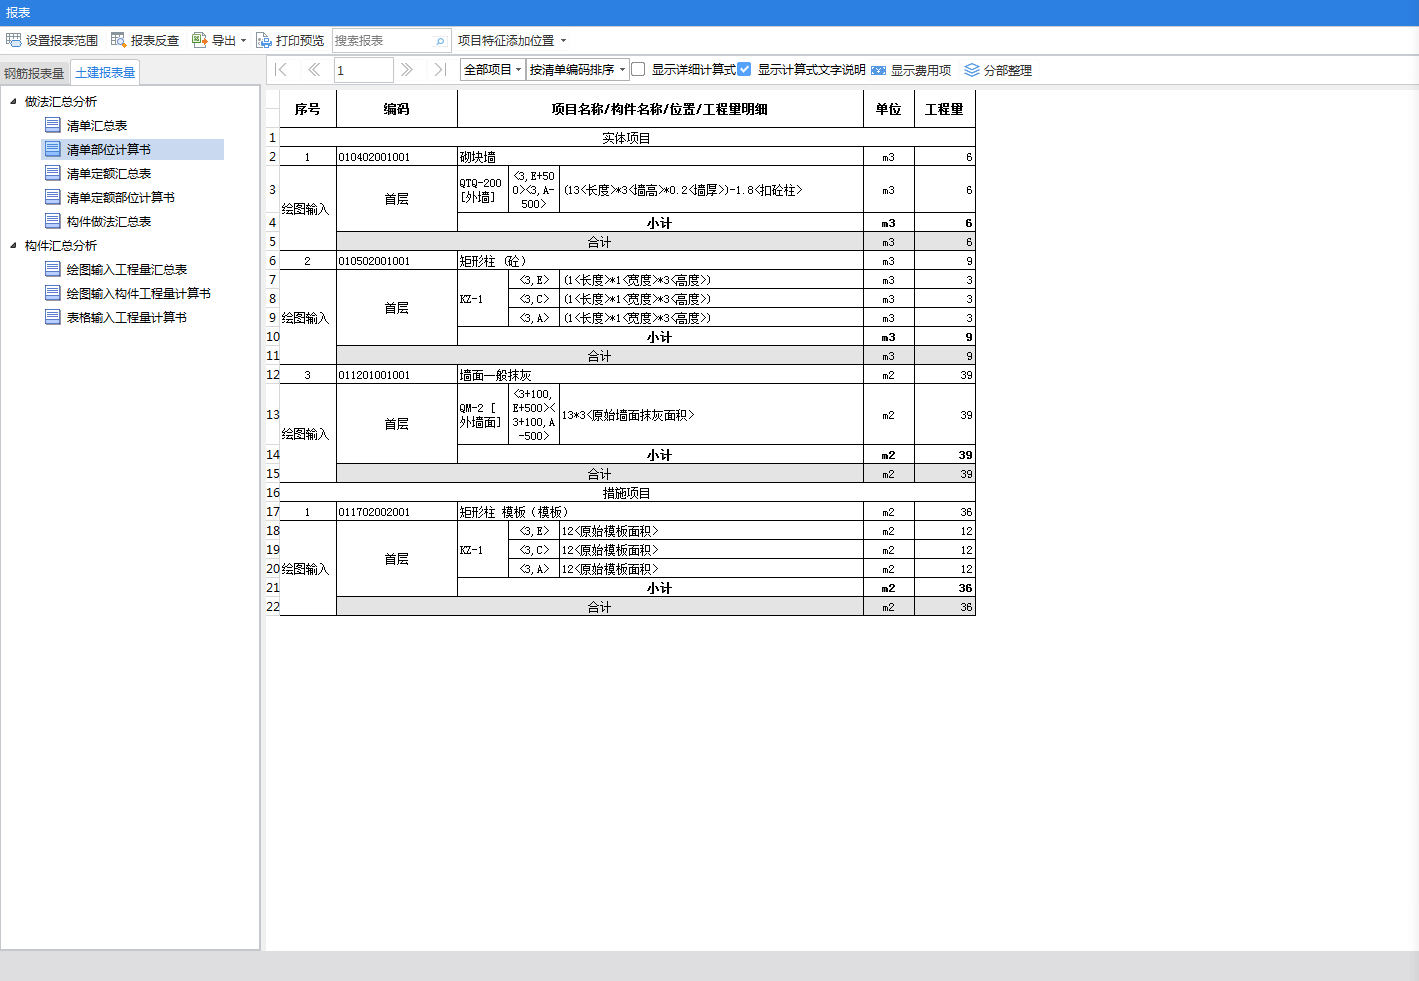Click the 墙面一般抹灰 item name cell
Viewport: 1419px width, 981px height.
[660, 375]
